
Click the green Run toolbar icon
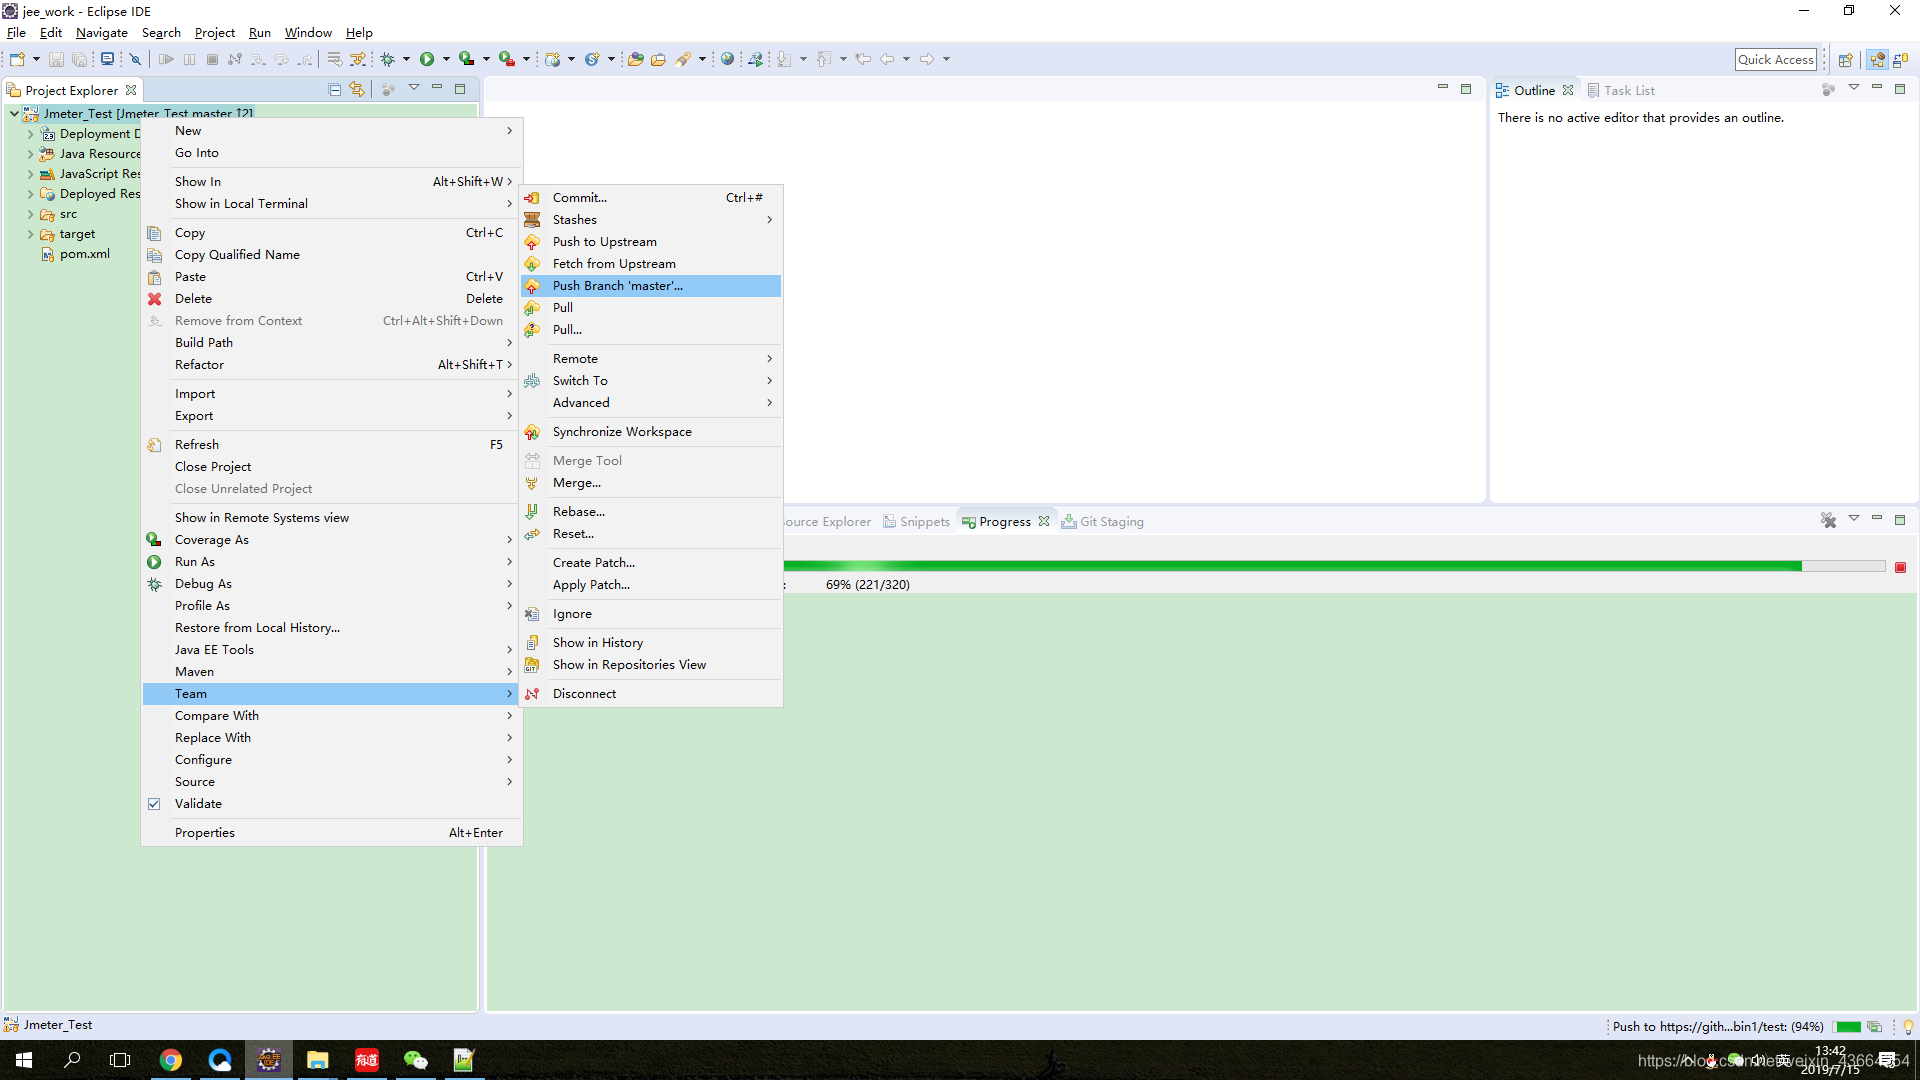(x=427, y=59)
